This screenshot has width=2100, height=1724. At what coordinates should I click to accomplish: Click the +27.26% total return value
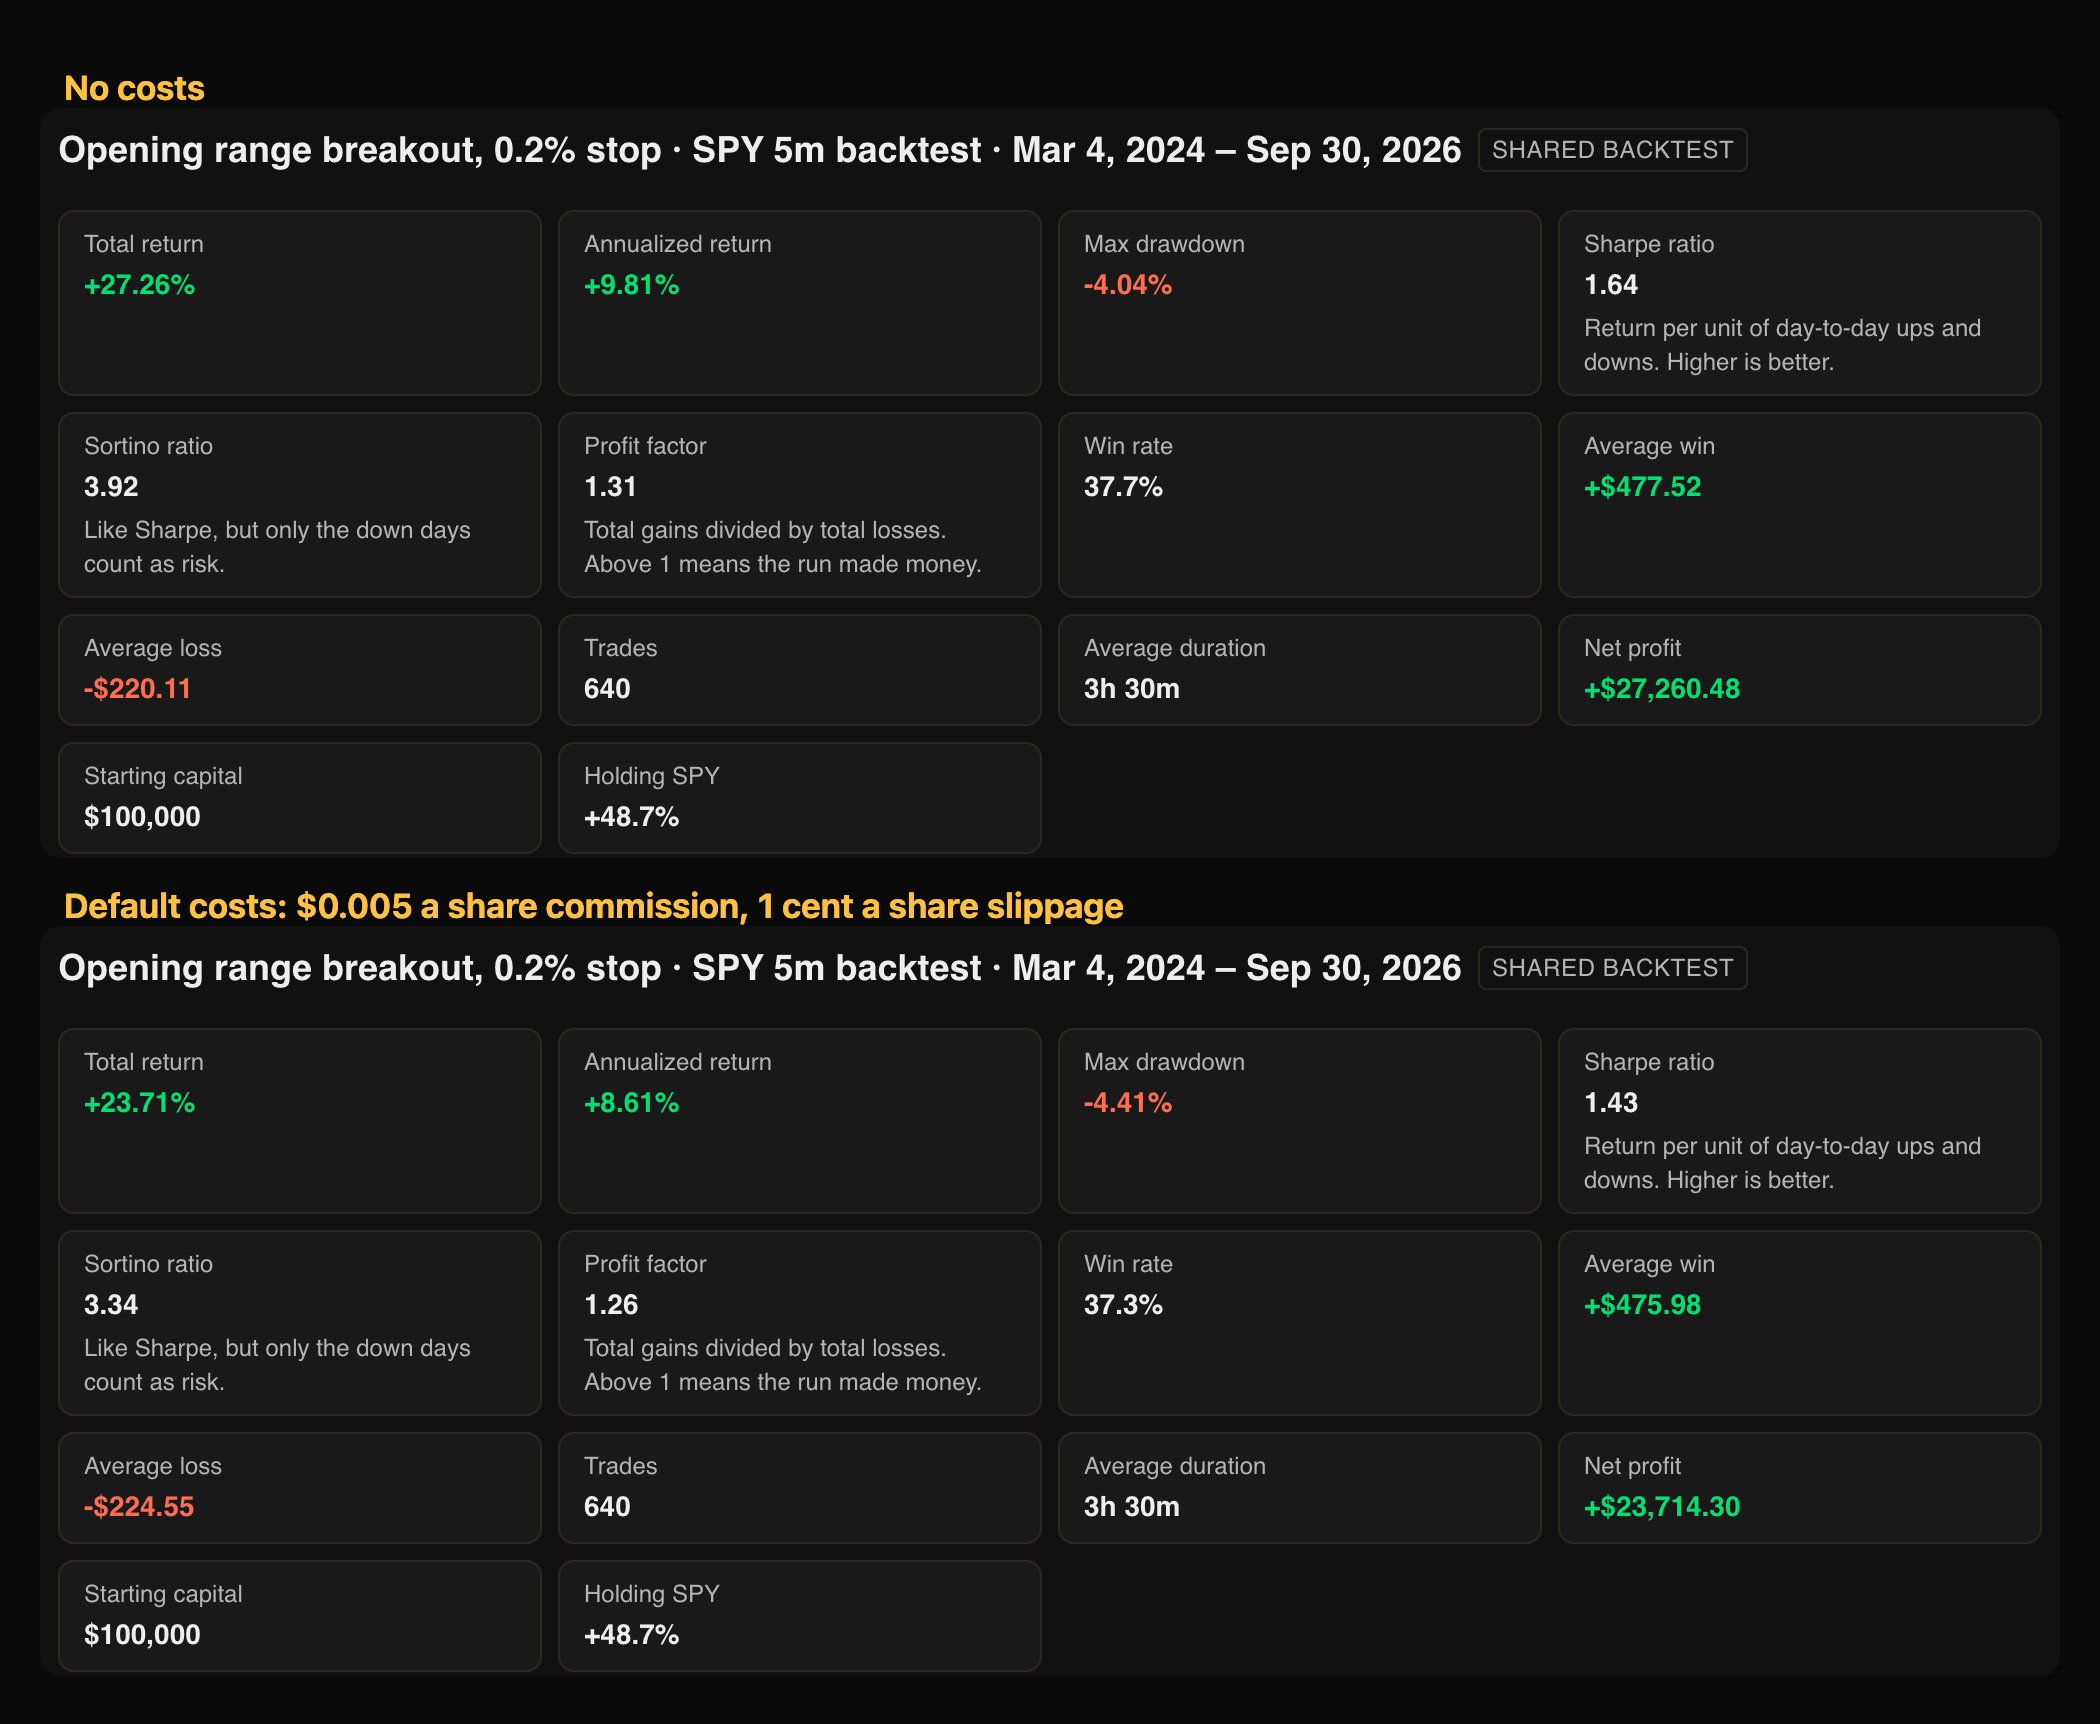(139, 285)
